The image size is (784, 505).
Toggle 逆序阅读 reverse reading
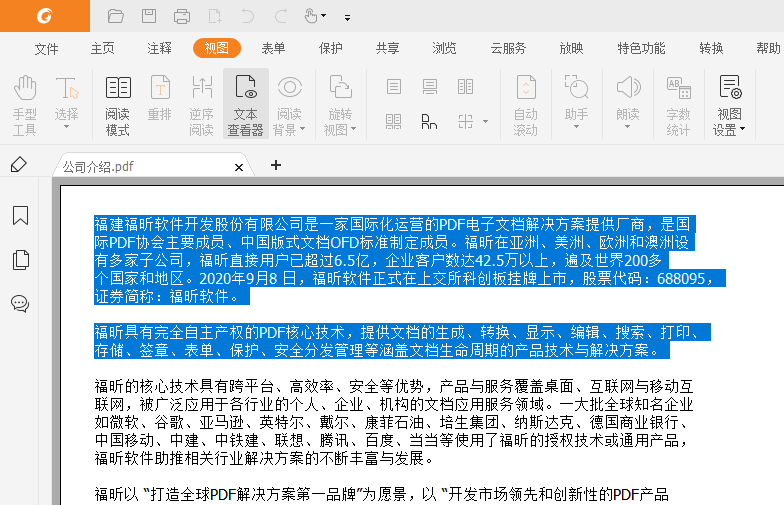click(x=202, y=105)
